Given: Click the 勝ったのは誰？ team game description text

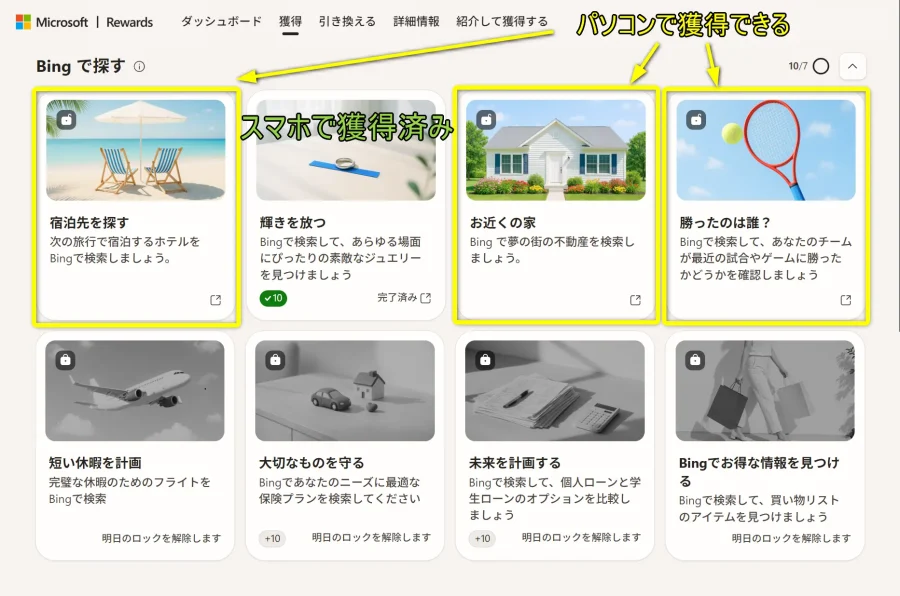Looking at the screenshot, I should pos(766,258).
